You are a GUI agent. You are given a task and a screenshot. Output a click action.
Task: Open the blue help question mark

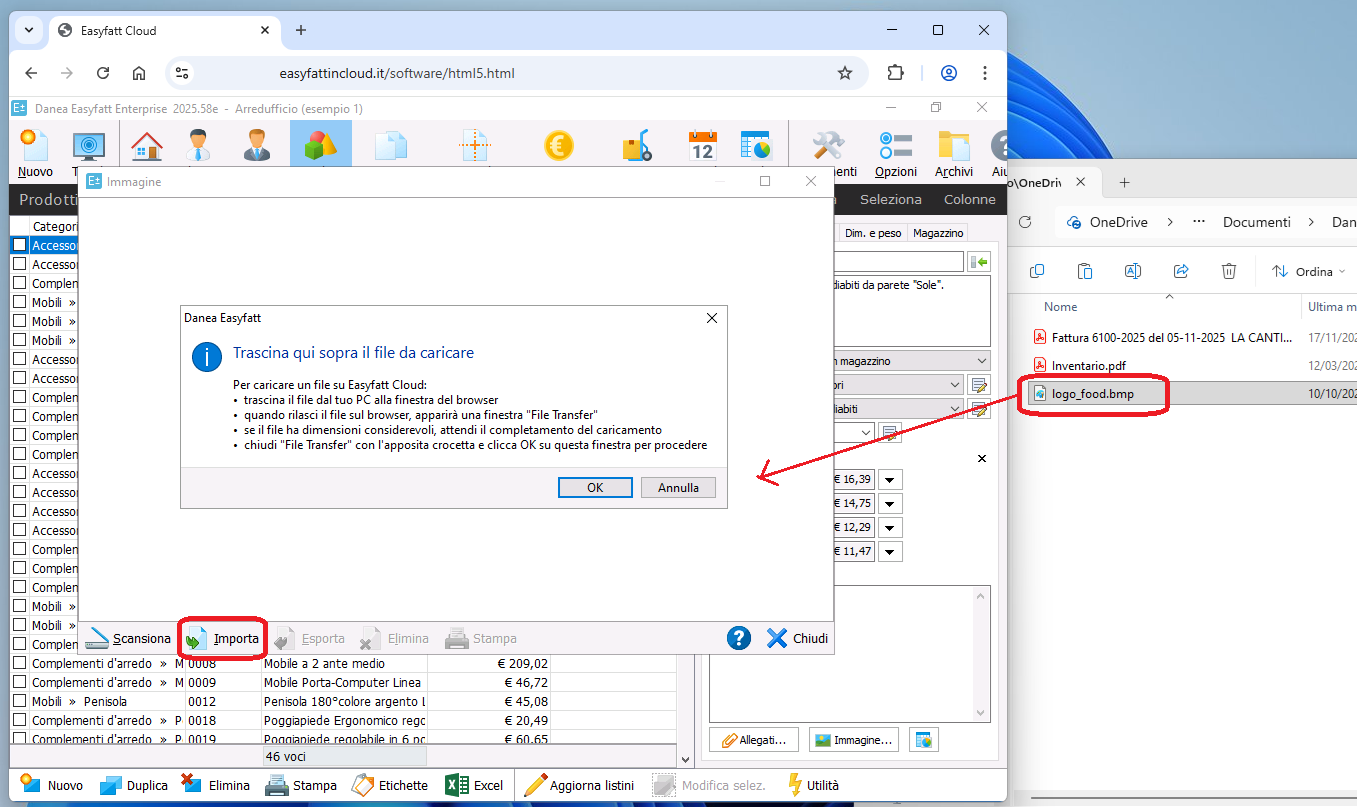(x=738, y=638)
